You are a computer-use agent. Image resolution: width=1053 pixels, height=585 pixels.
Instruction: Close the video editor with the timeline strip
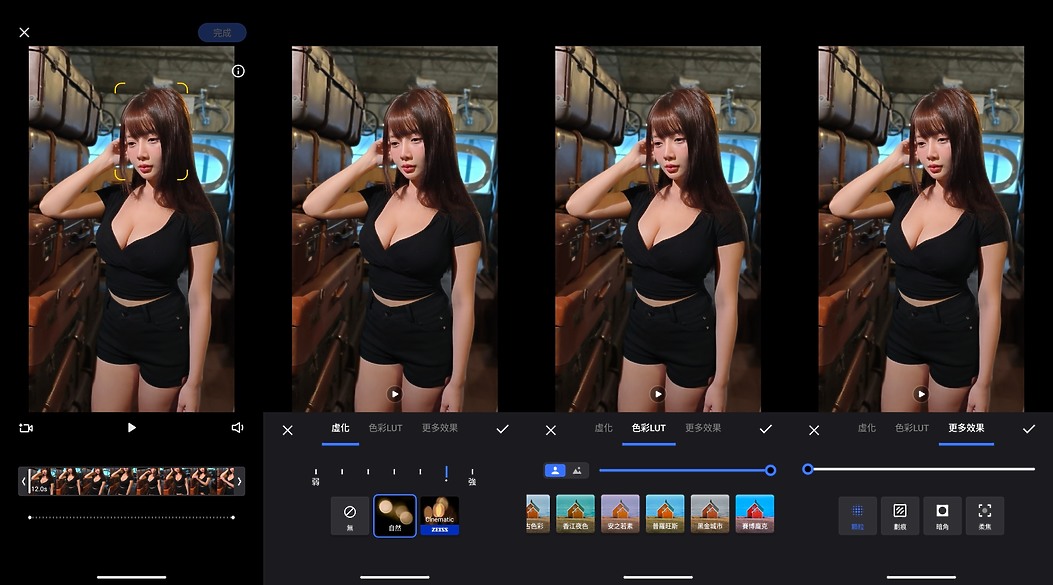tap(24, 32)
